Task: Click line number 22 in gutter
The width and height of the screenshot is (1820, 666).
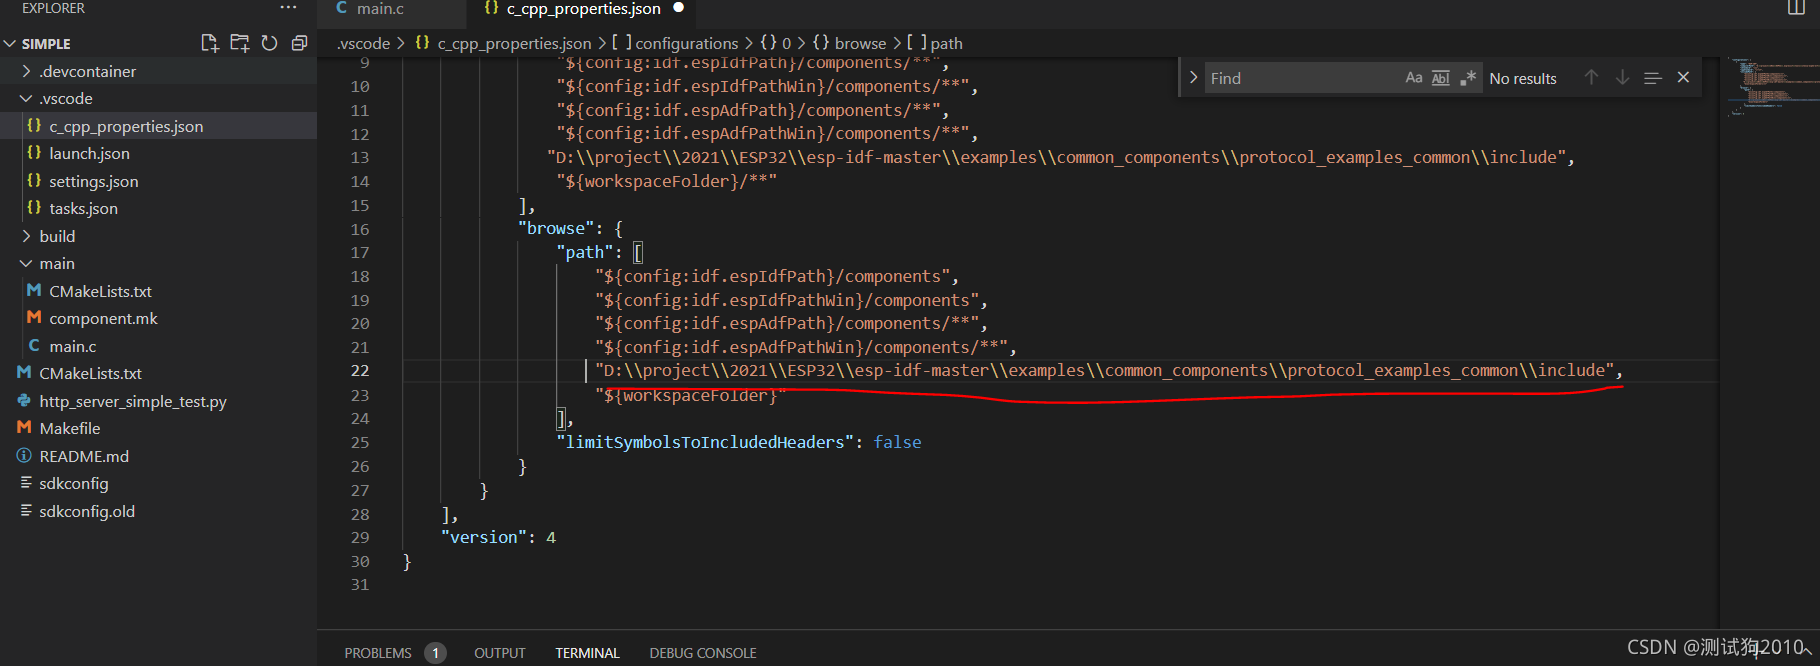Action: (x=360, y=371)
